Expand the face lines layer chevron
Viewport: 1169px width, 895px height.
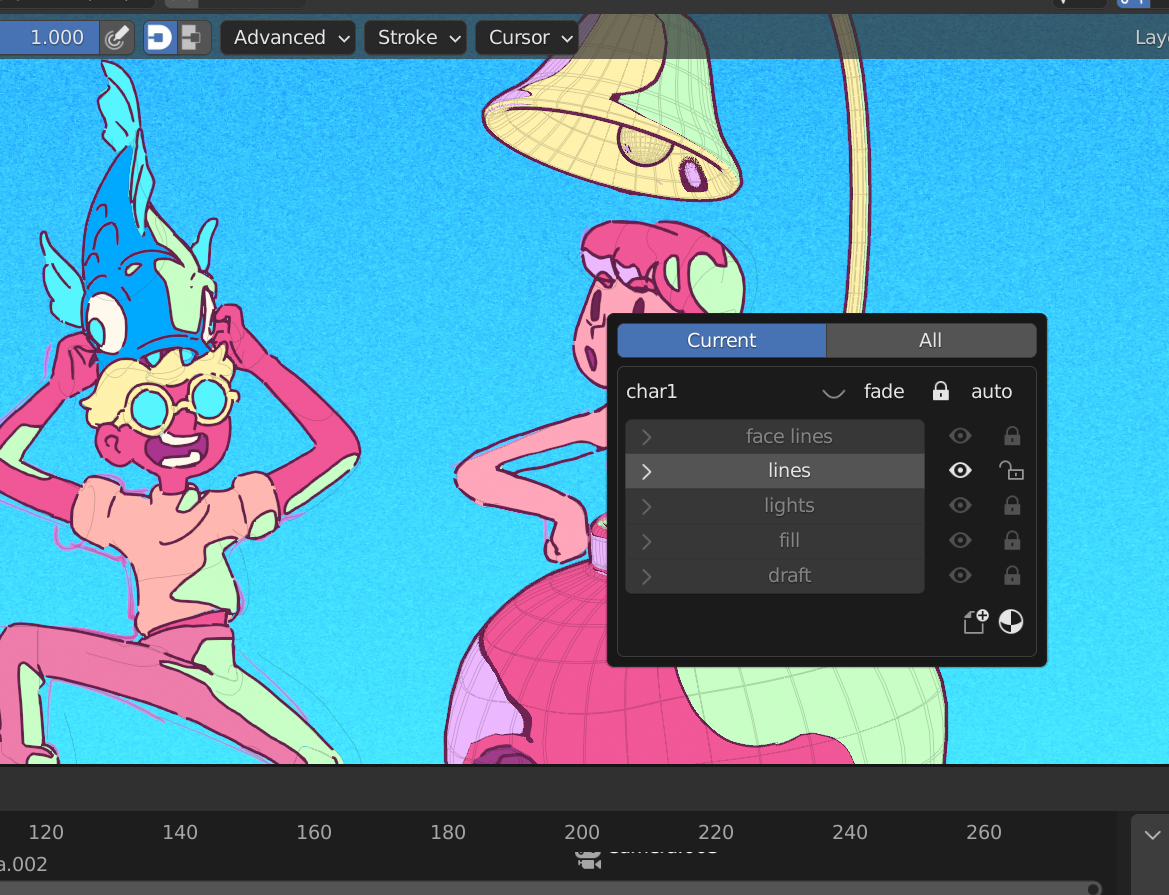coord(646,437)
